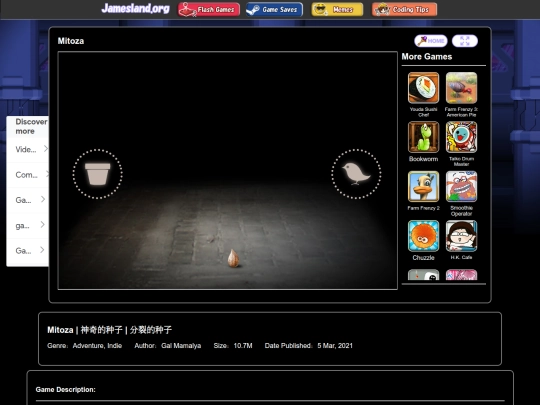The height and width of the screenshot is (405, 540).
Task: Click the '10.7M' size value
Action: (243, 345)
